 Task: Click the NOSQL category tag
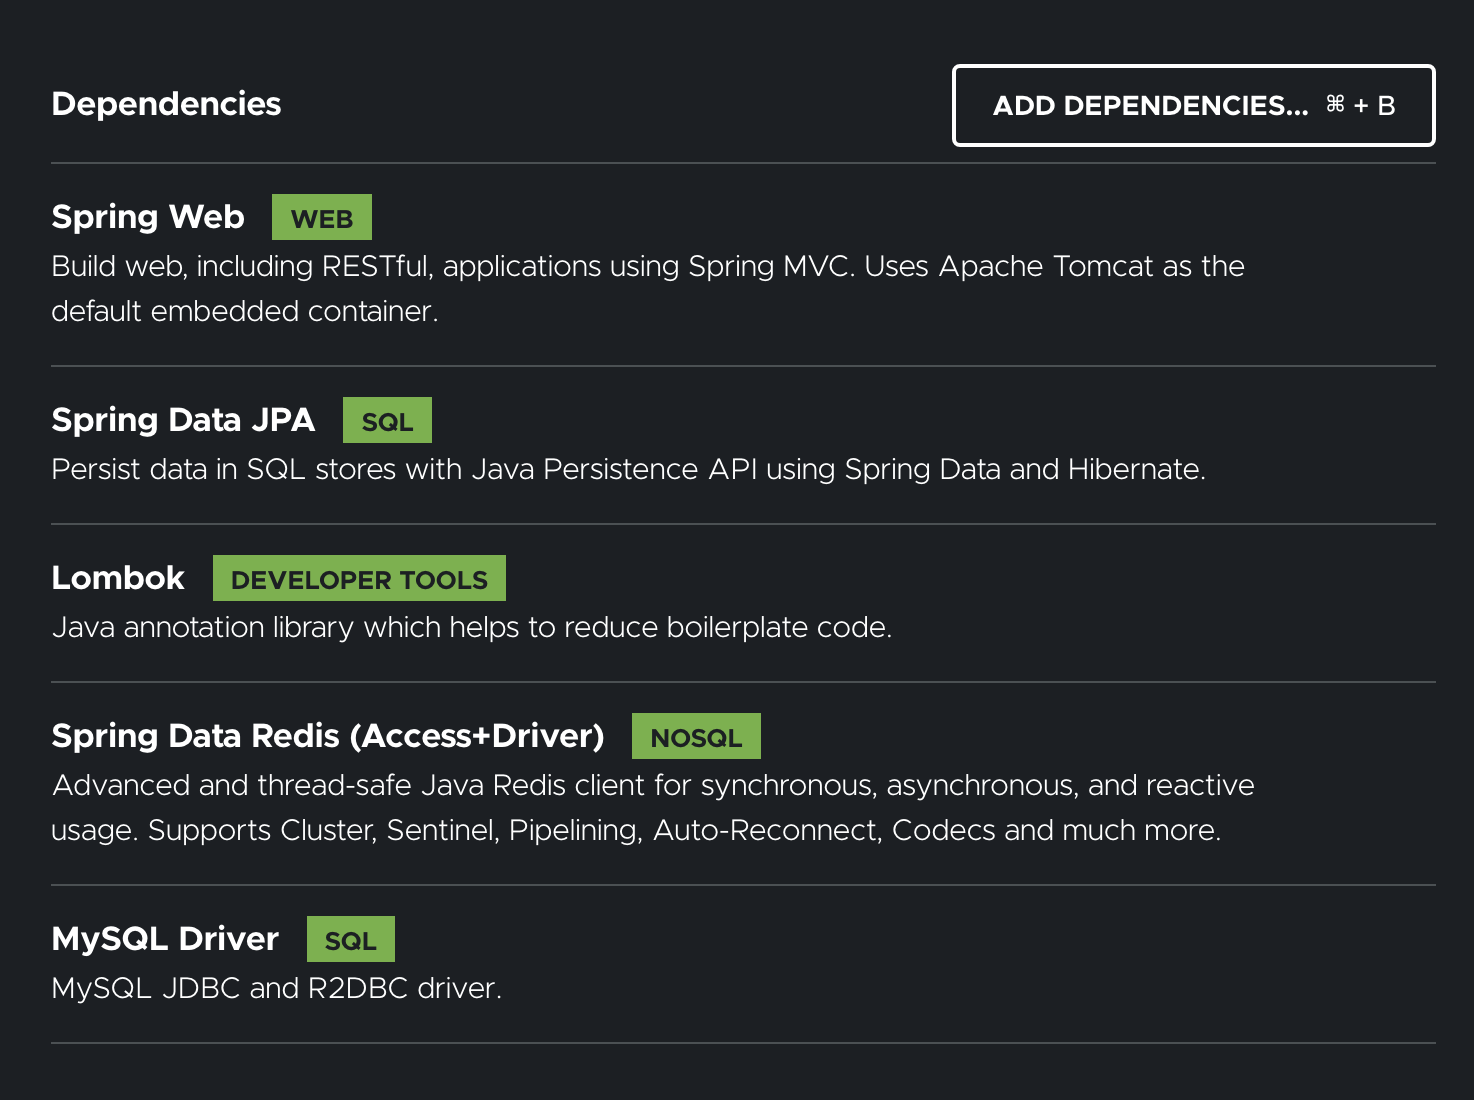coord(696,737)
